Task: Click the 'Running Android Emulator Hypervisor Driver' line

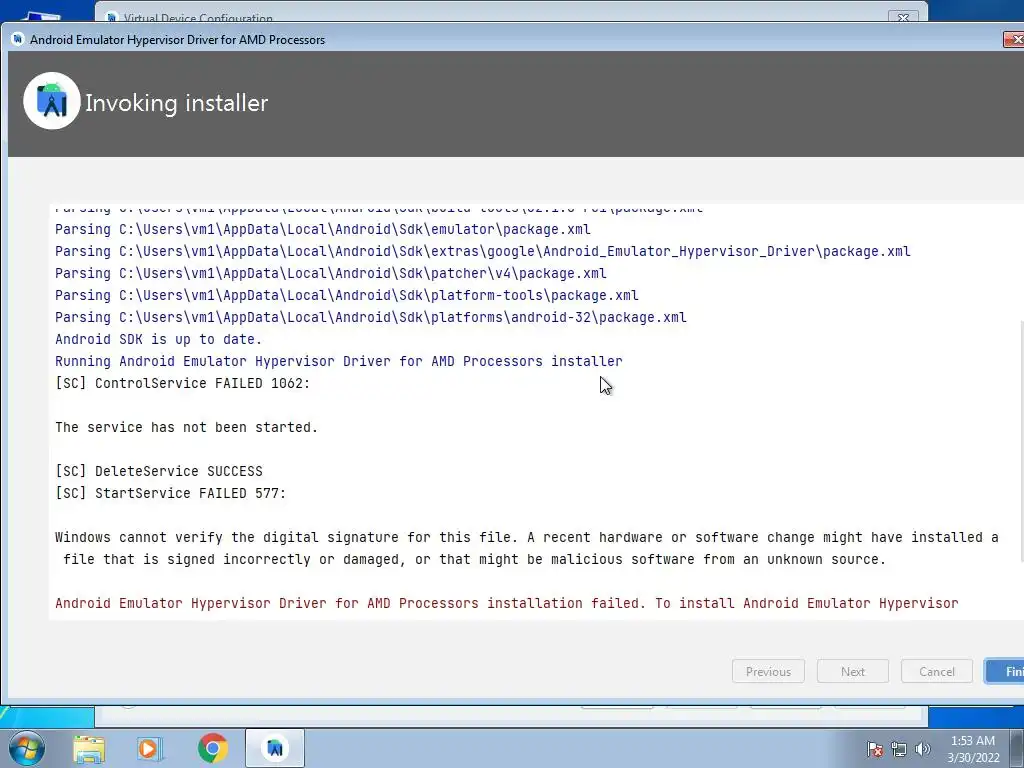Action: pyautogui.click(x=339, y=361)
